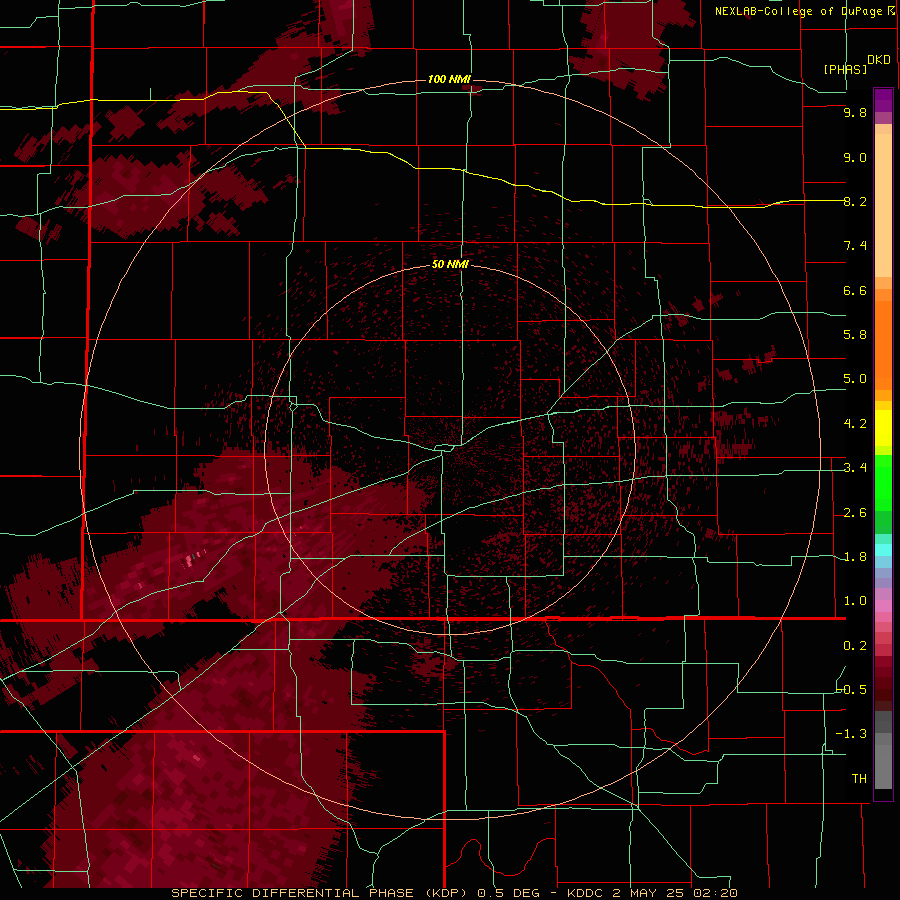
Task: Click the KDDC 2 MAY 25 02:20 timestamp
Action: click(651, 894)
